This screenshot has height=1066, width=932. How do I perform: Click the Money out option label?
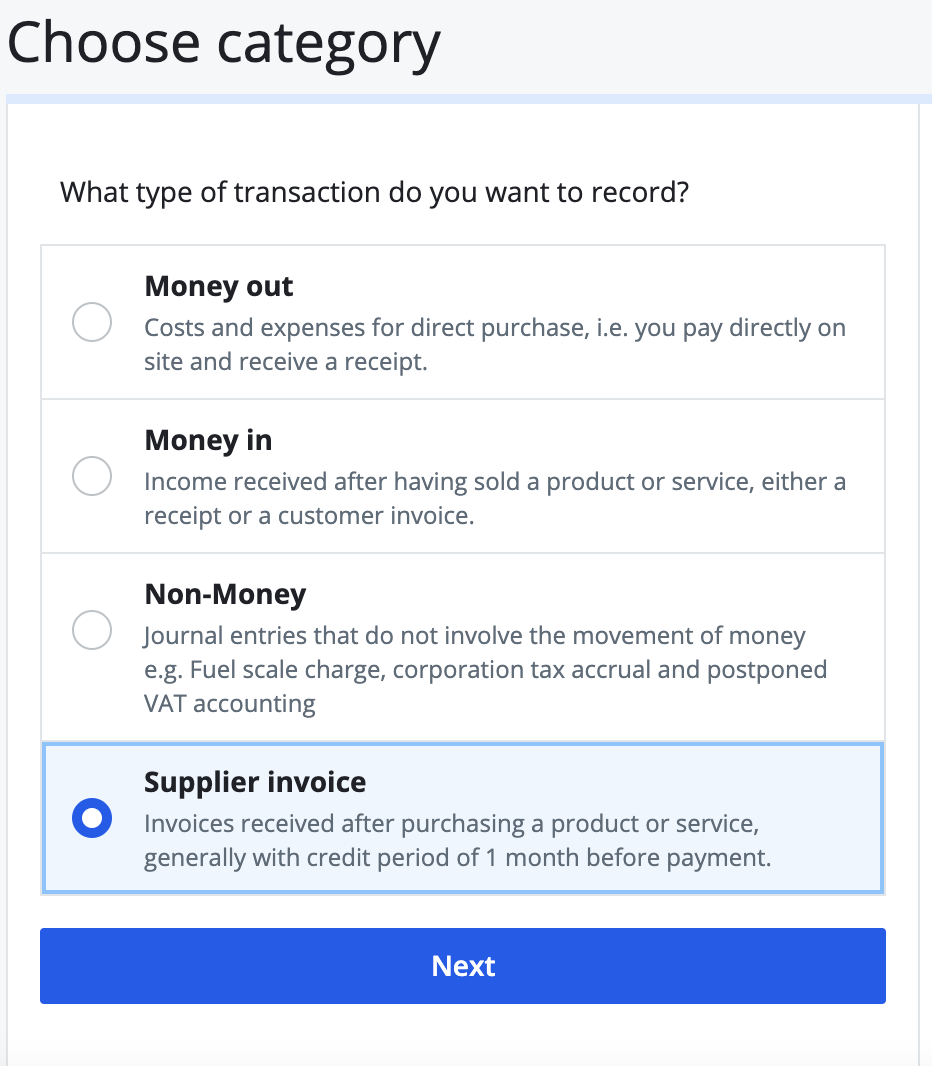click(219, 287)
